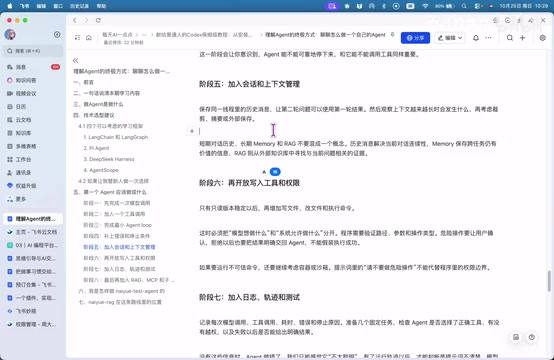Open 知识库 in the sidebar

pyautogui.click(x=33, y=133)
